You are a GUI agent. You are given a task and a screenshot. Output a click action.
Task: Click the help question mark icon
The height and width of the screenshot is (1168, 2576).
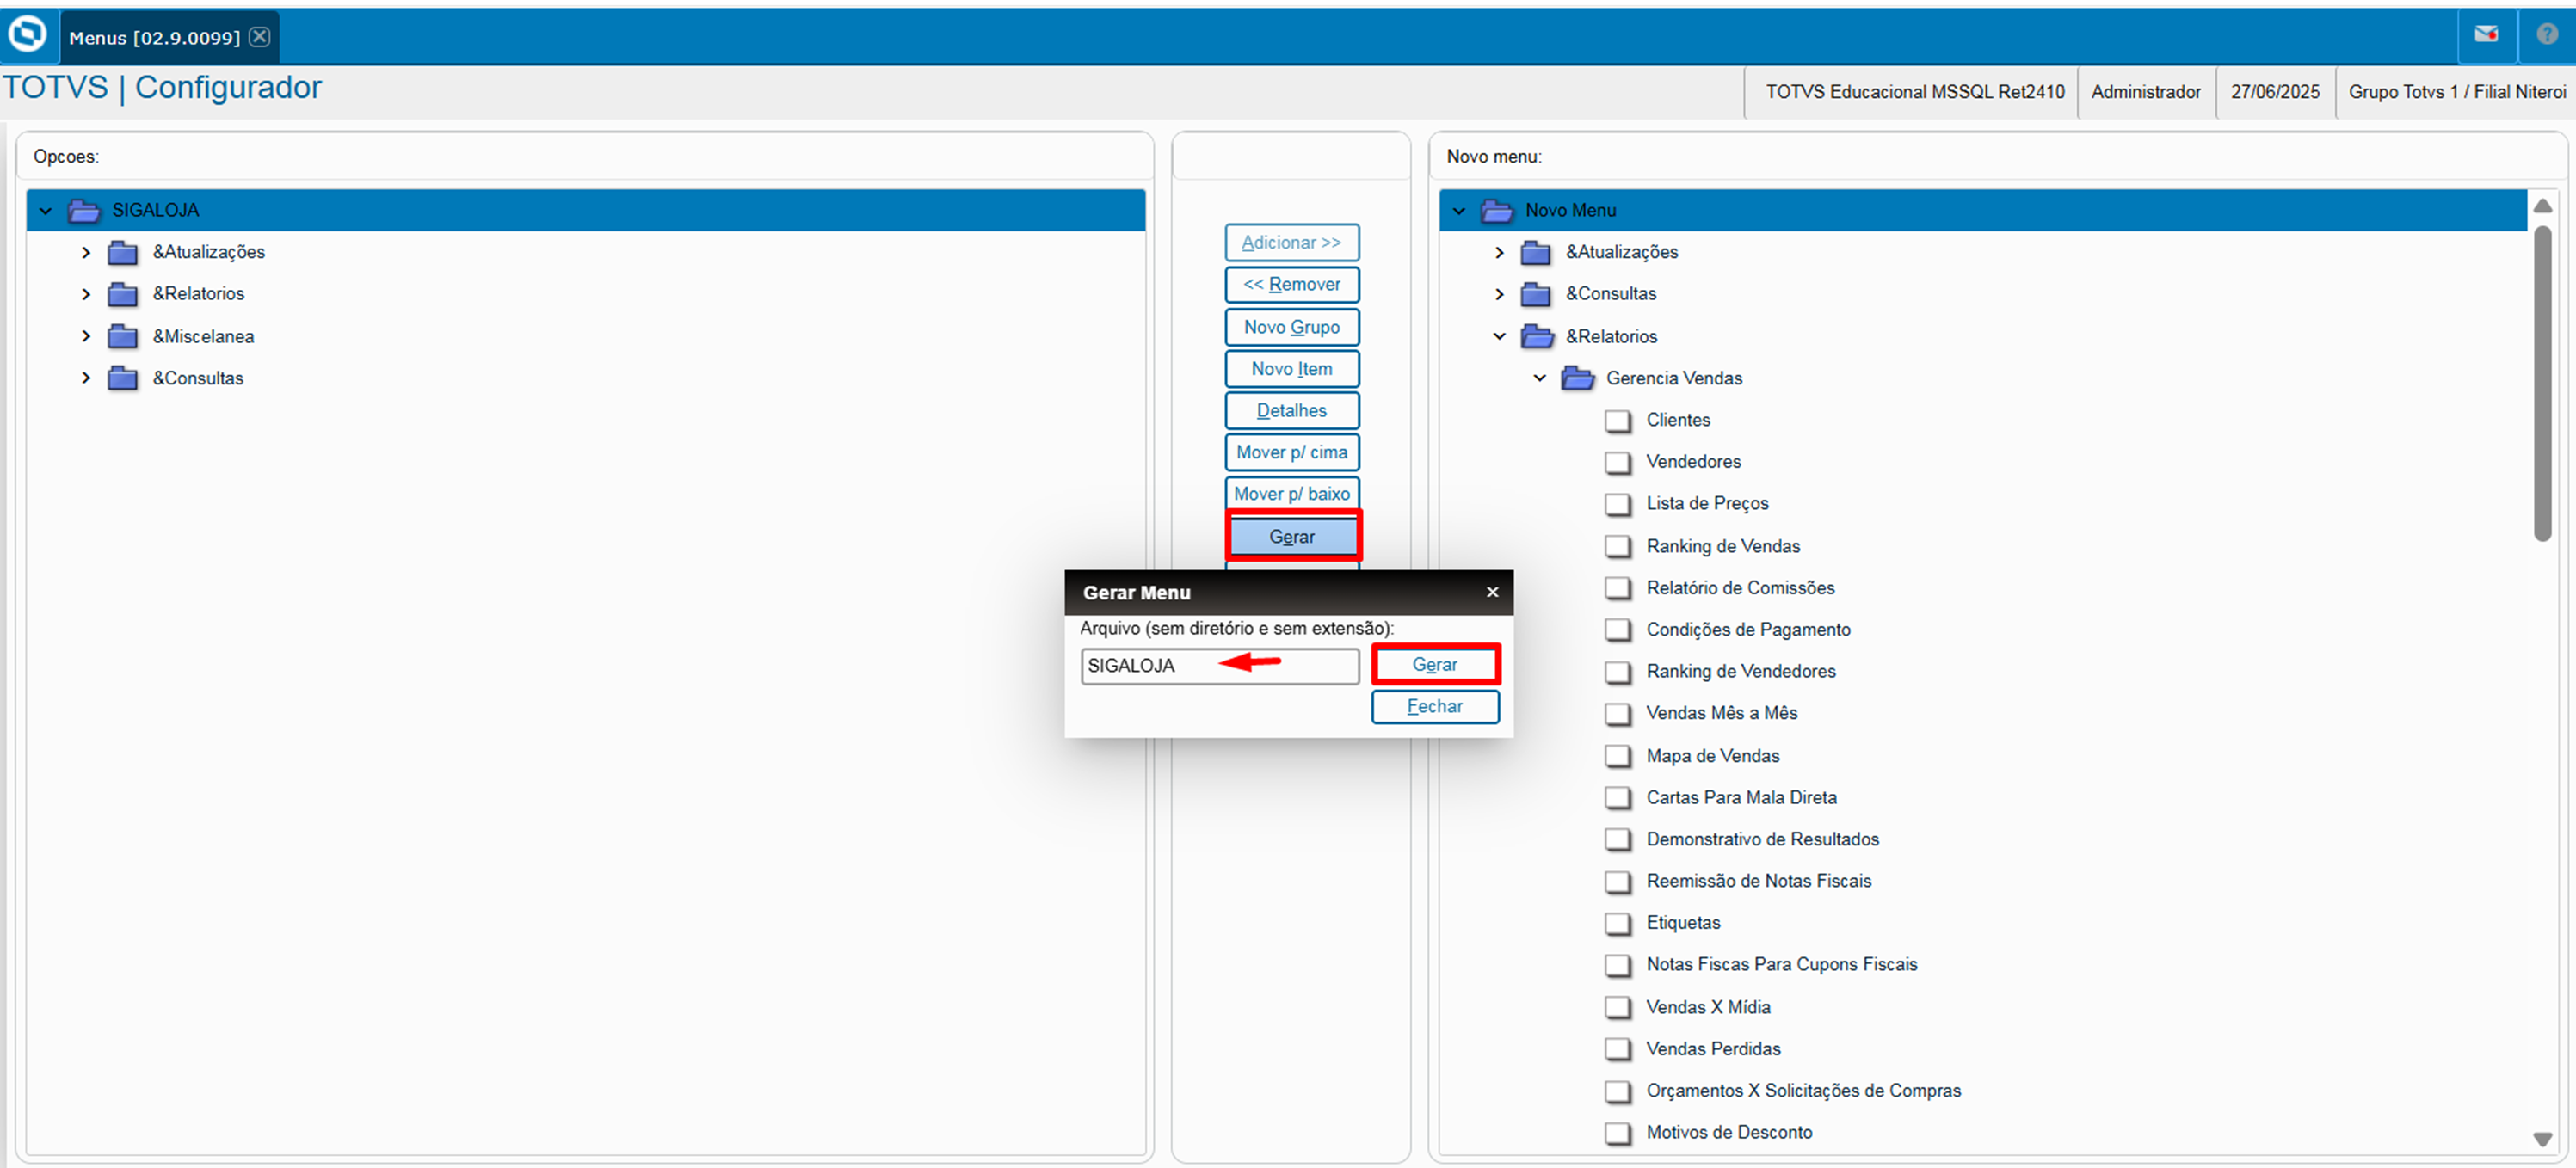tap(2546, 35)
